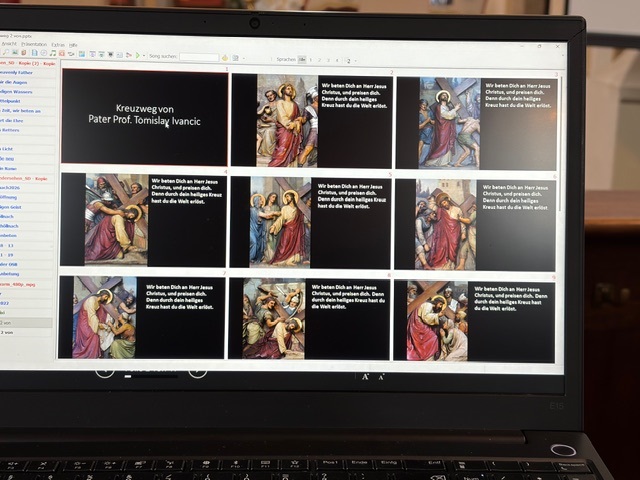The width and height of the screenshot is (640, 480).
Task: Select the 'Kreuzweg von Pater Prof.' title slide
Action: point(145,115)
